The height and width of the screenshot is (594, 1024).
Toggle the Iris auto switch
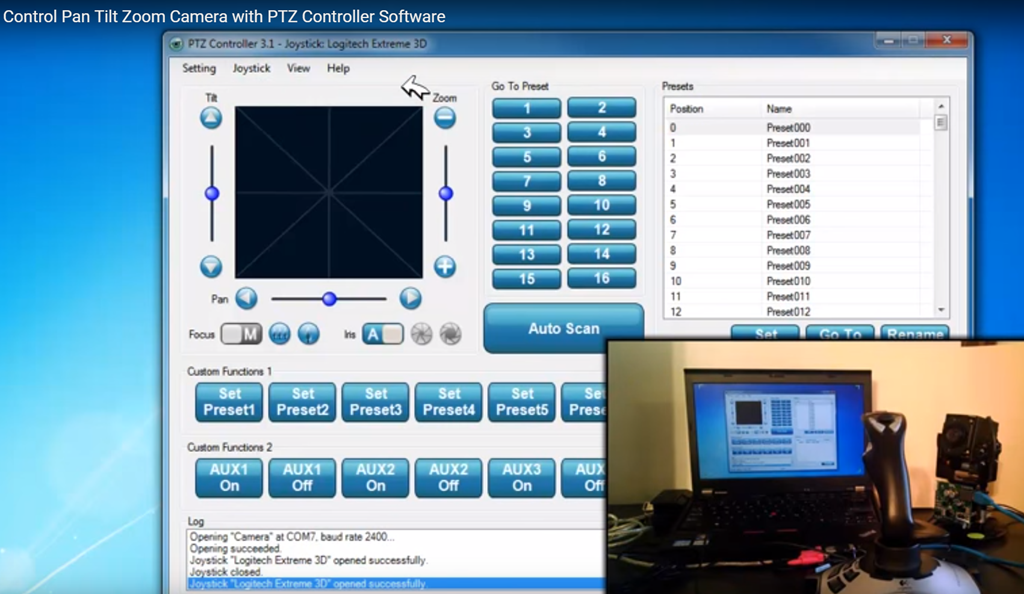(383, 334)
